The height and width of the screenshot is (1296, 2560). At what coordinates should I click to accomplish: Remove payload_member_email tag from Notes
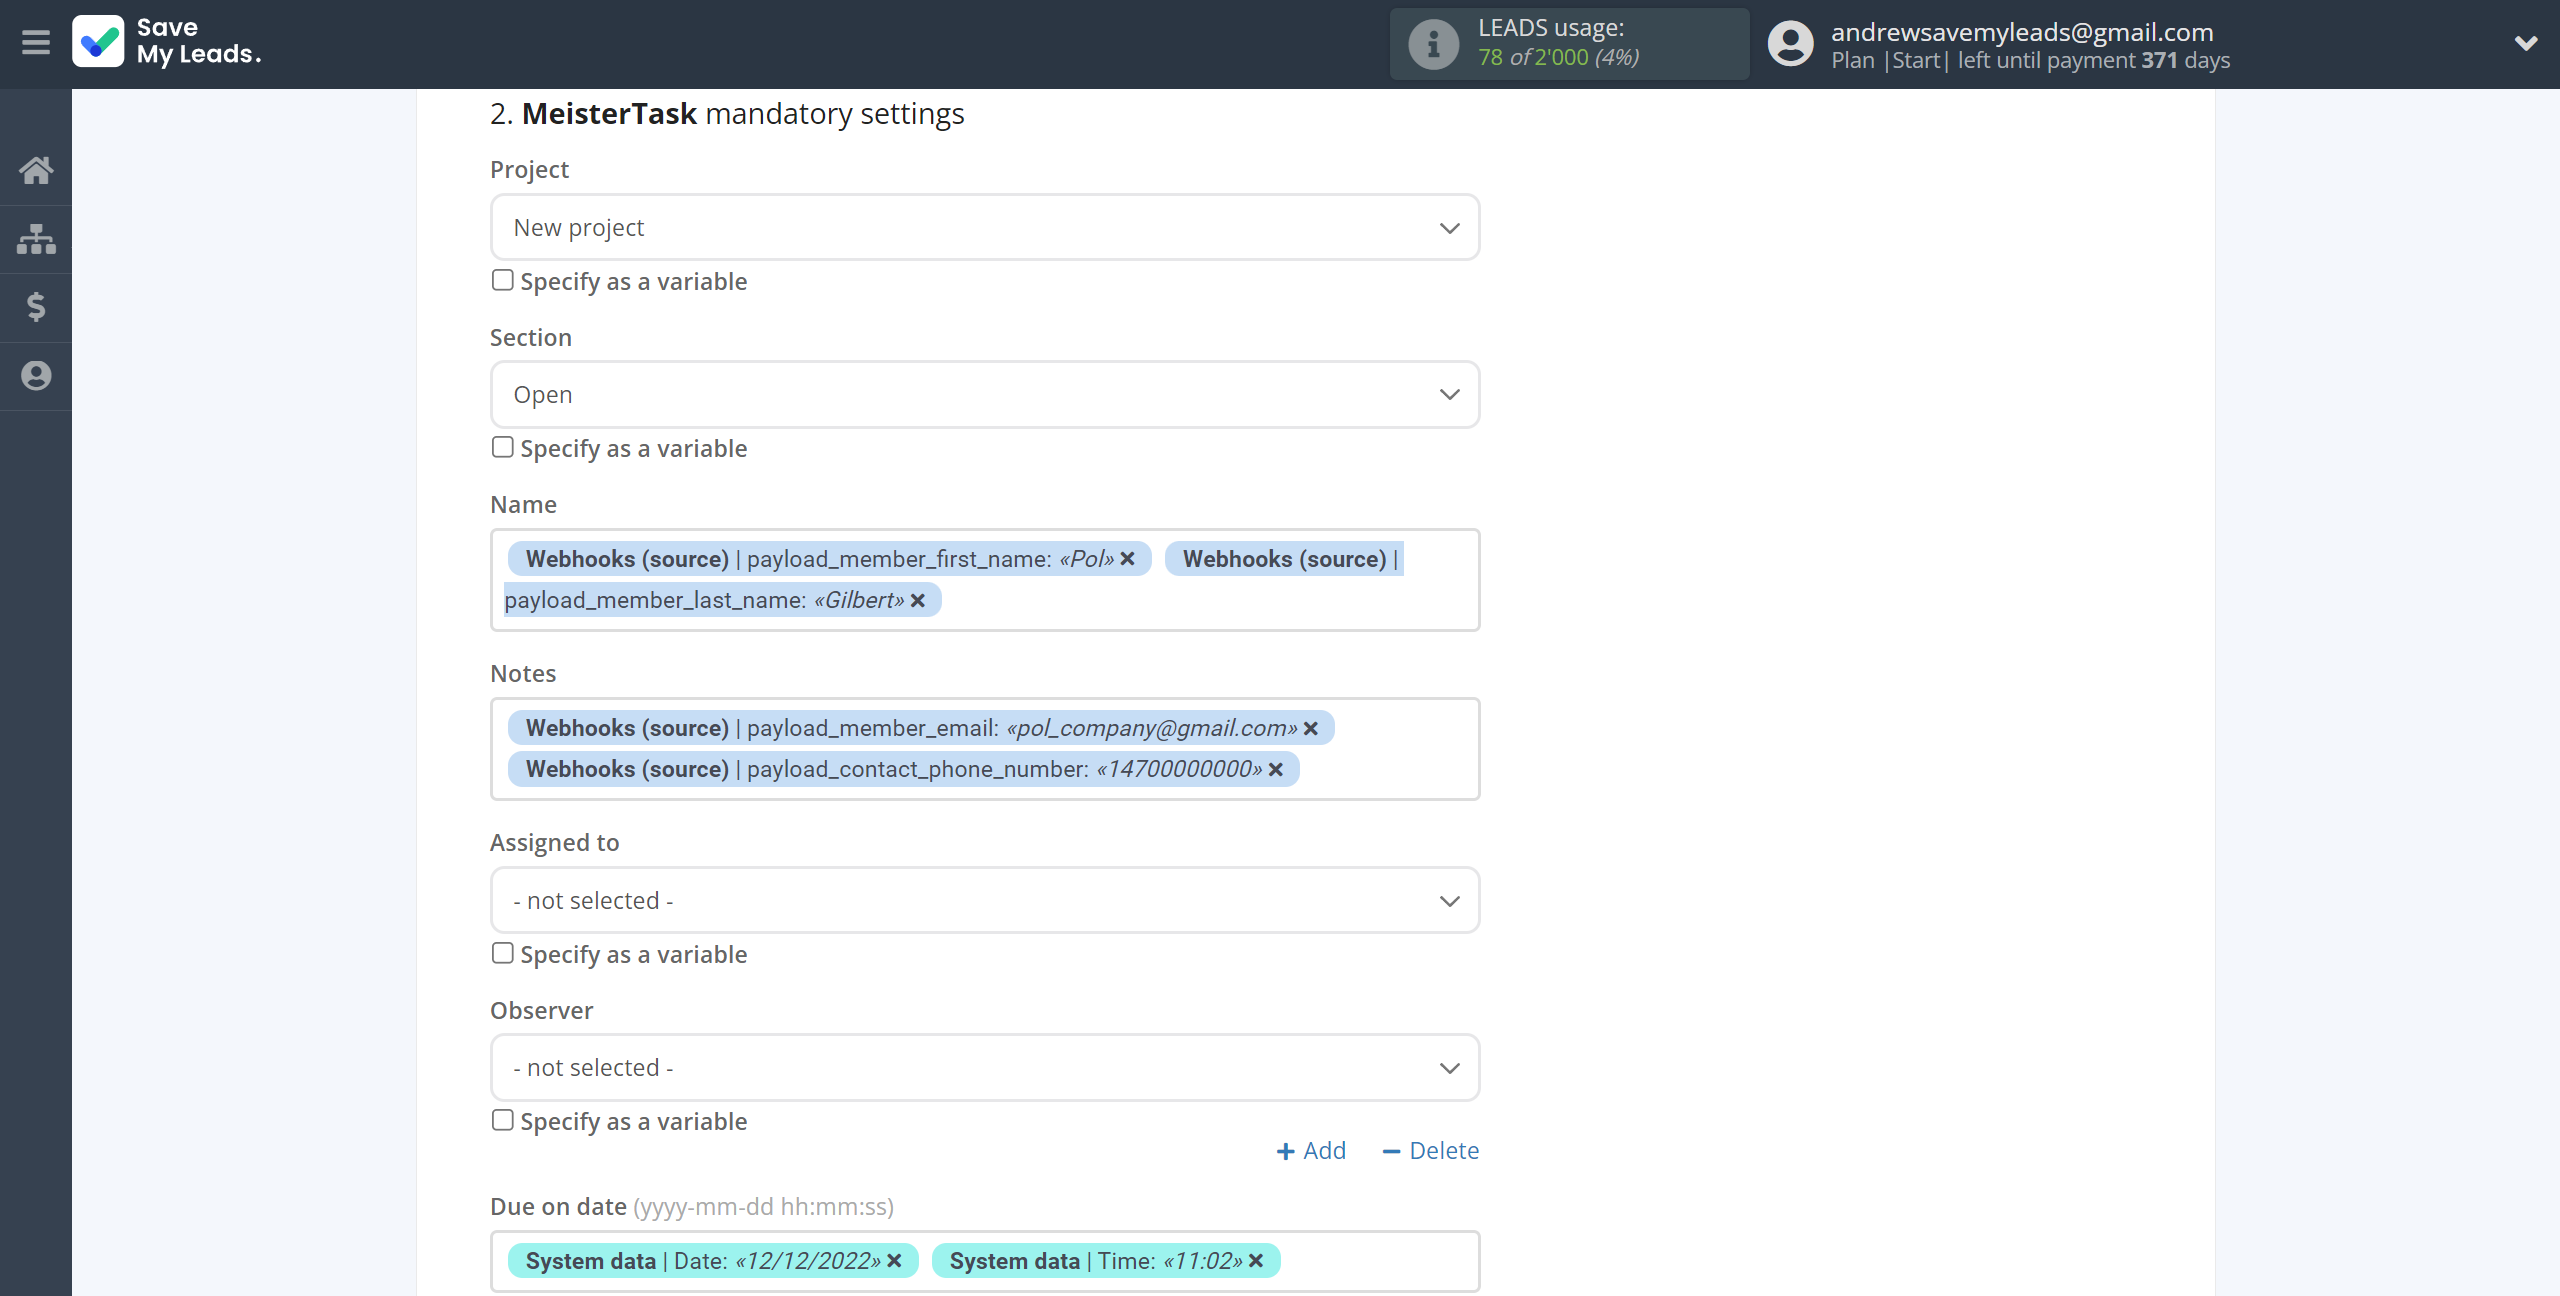coord(1311,728)
